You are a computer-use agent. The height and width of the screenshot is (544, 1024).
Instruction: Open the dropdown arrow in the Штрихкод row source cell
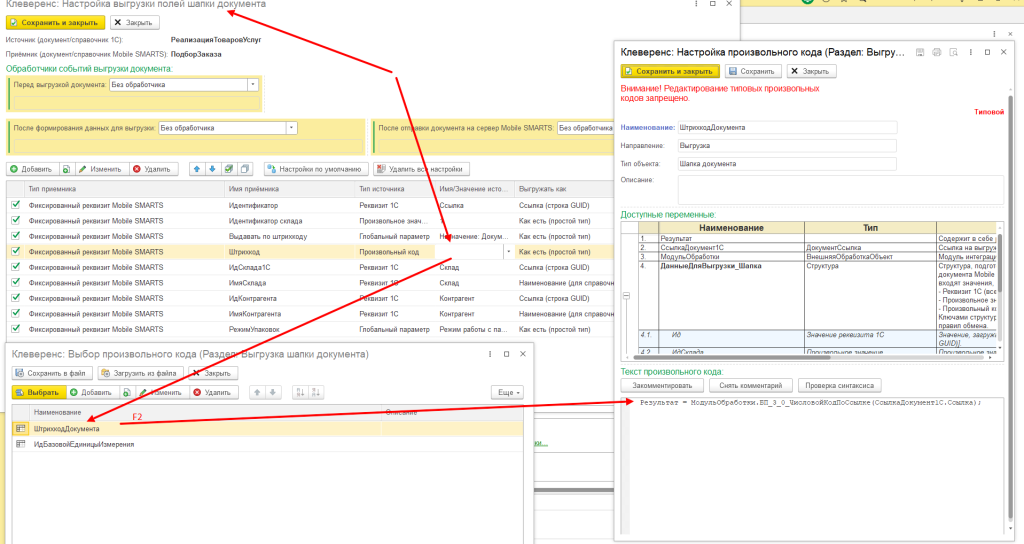508,251
